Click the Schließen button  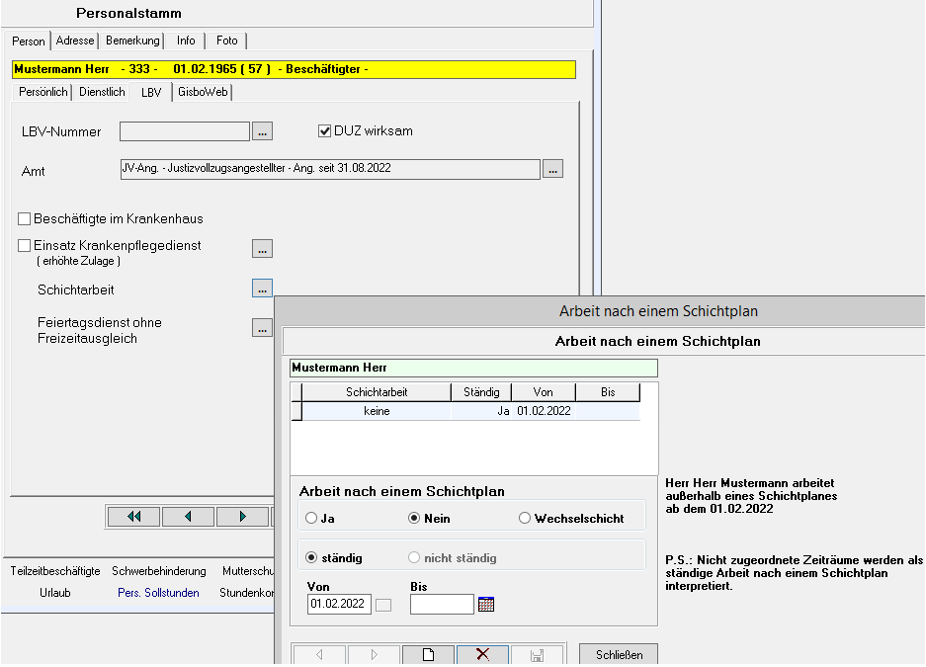point(619,655)
